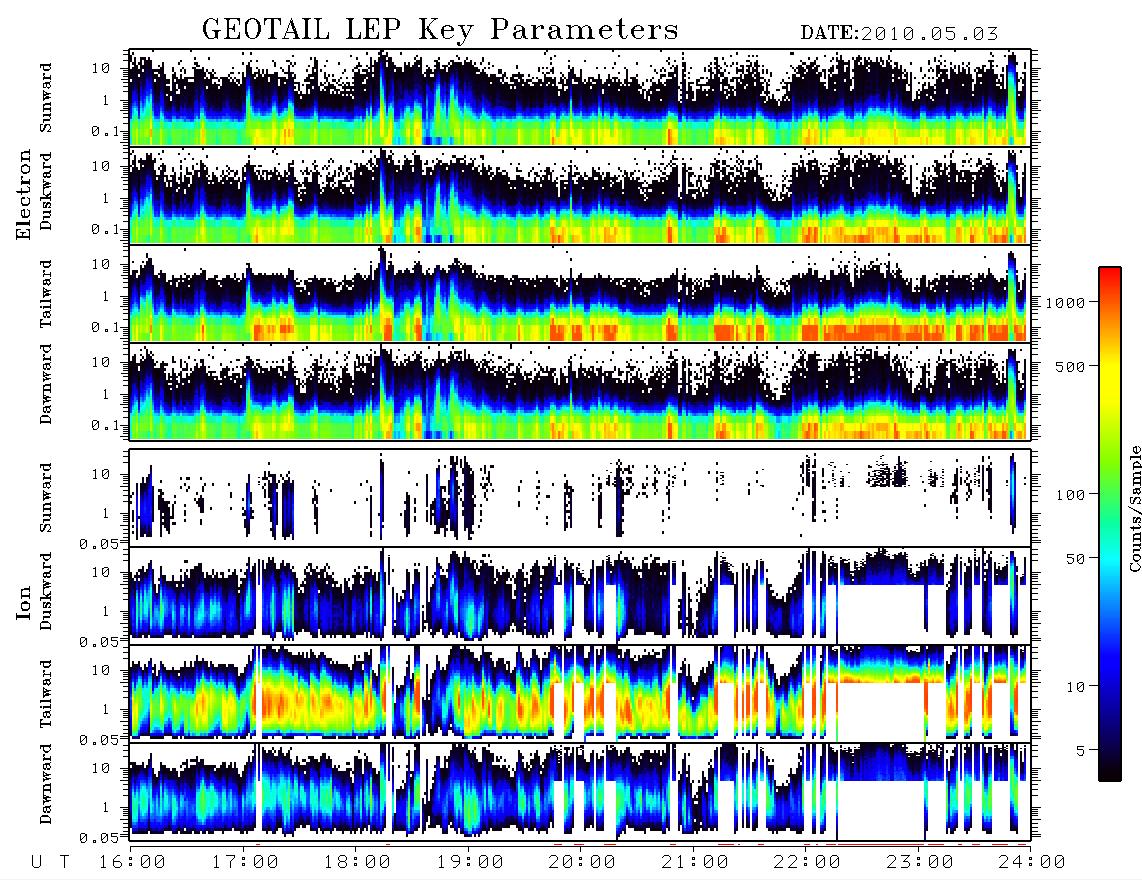Viewport: 1142px width, 880px height.
Task: Click the "16:00" time tick label
Action: pos(133,862)
